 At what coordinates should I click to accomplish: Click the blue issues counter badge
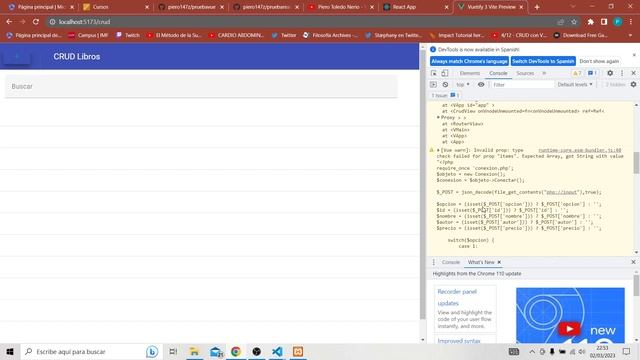pos(592,73)
